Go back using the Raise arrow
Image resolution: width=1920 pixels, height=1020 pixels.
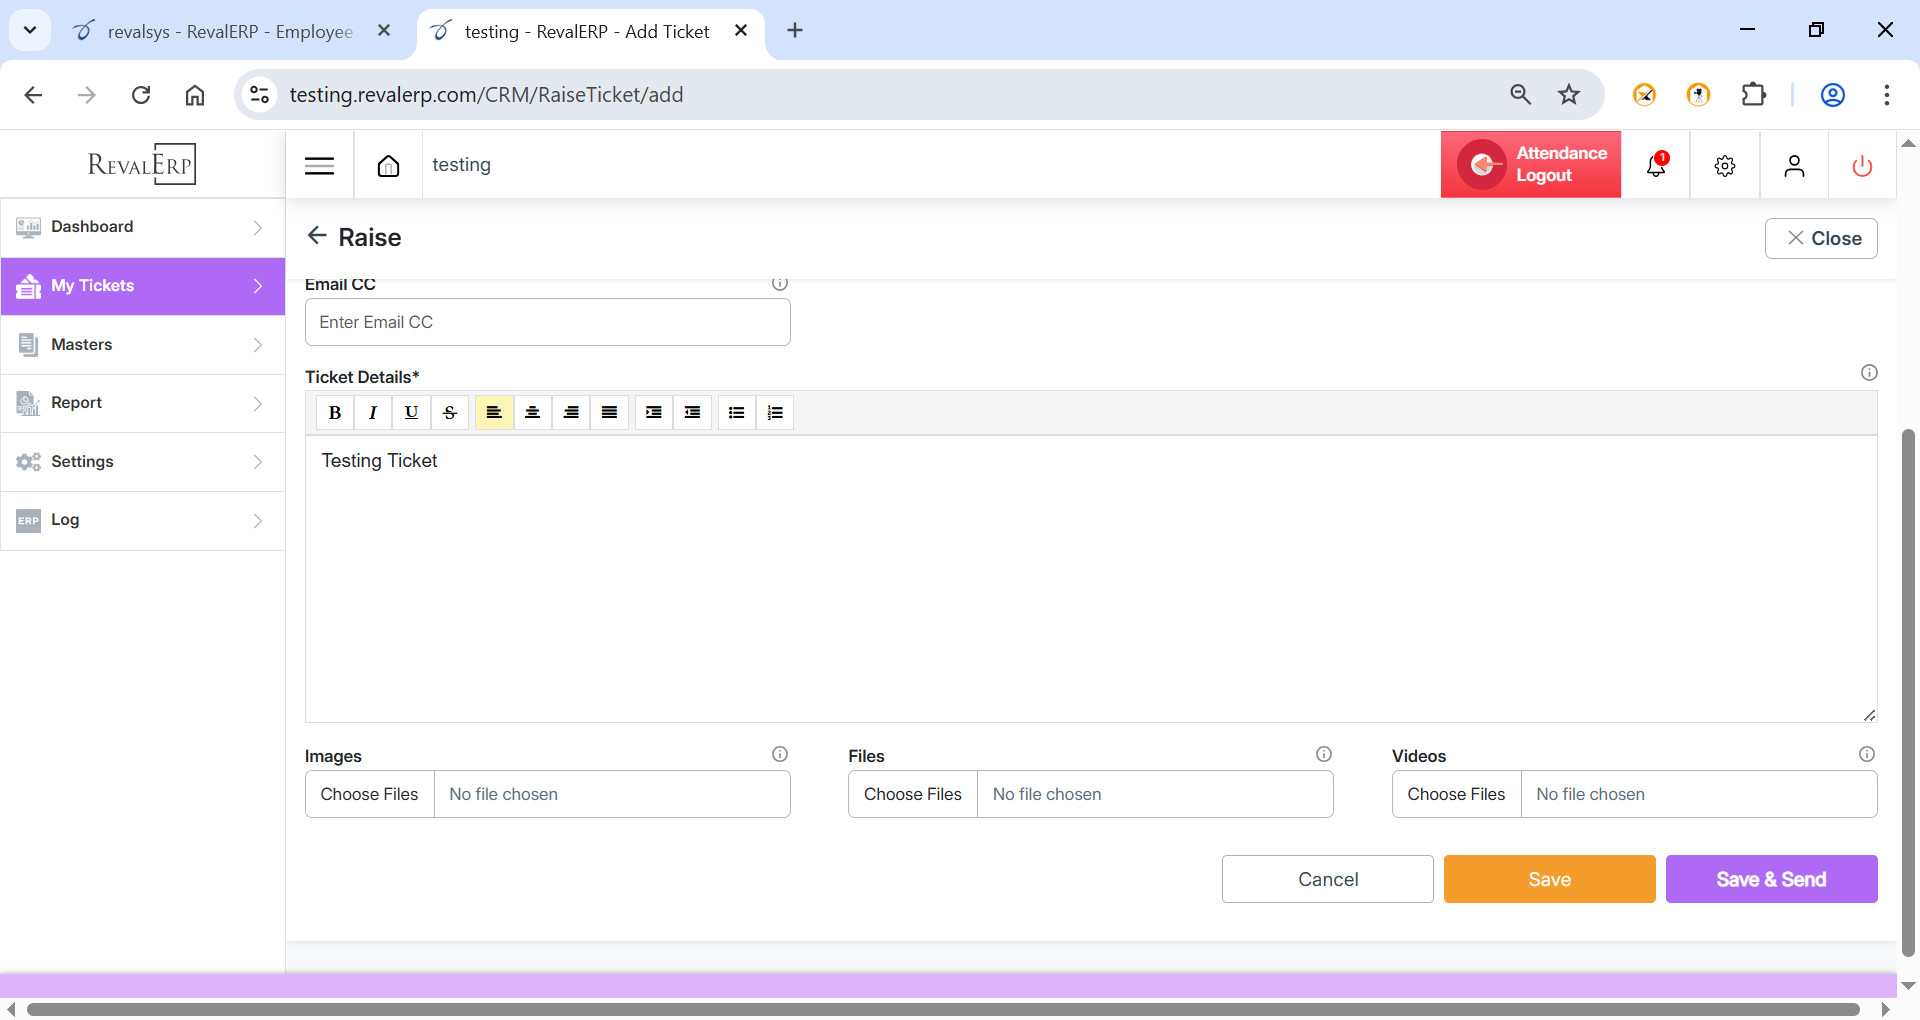pos(317,236)
